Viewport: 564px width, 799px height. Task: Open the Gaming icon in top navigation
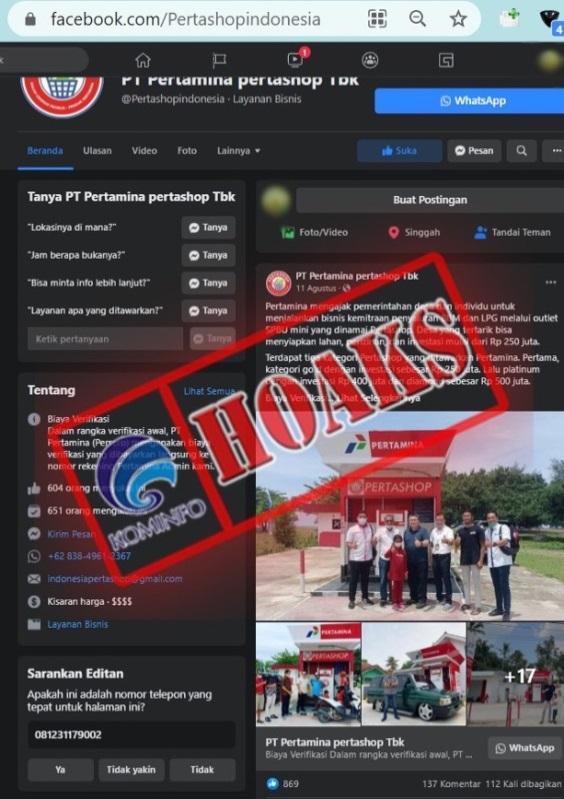point(446,60)
